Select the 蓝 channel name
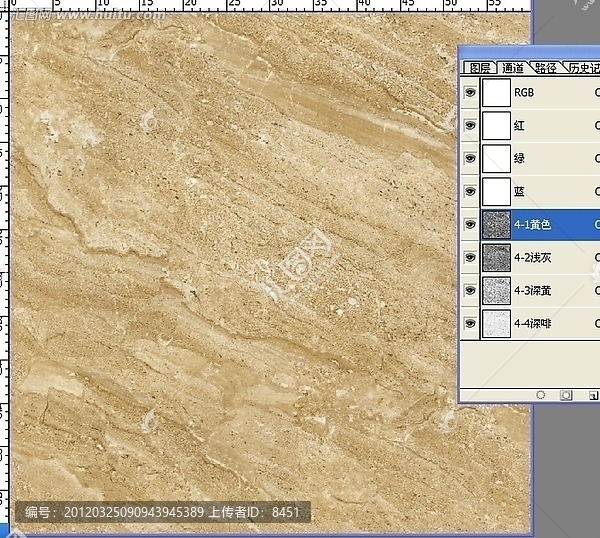The height and width of the screenshot is (538, 600). click(x=519, y=191)
